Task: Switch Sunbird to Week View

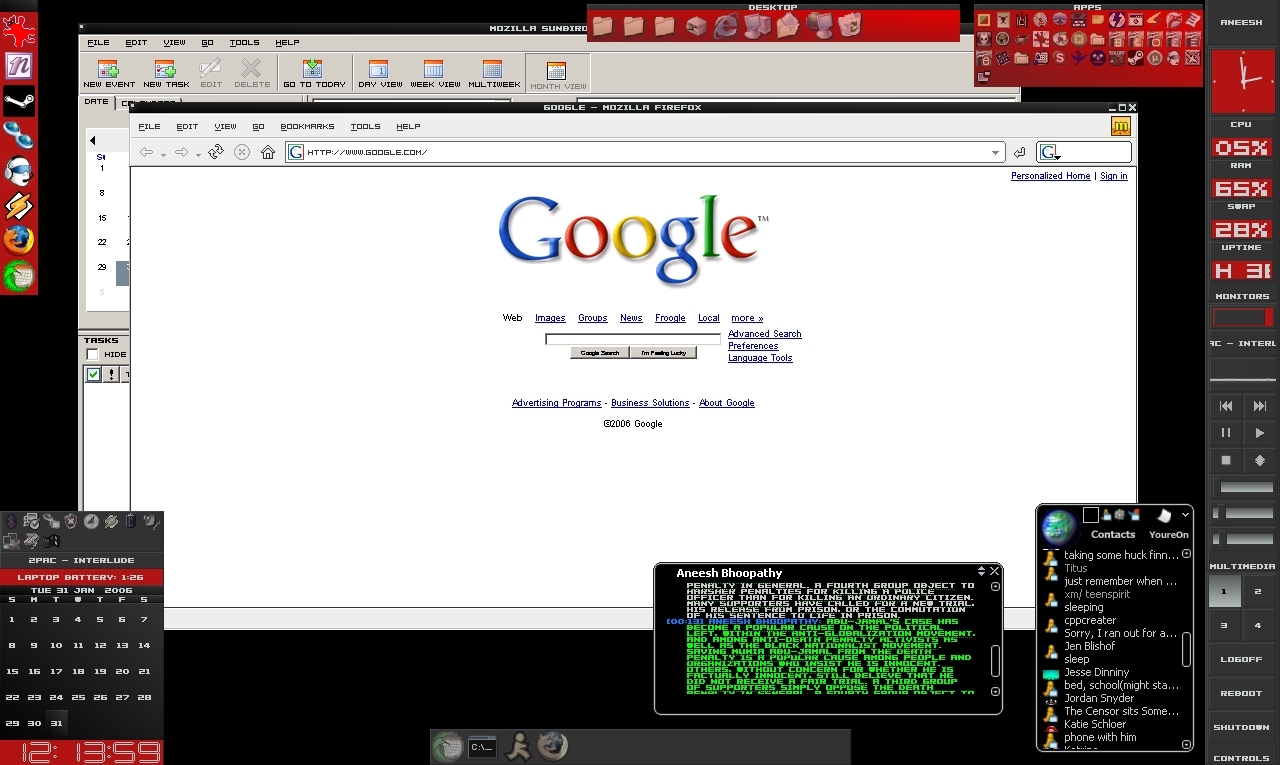Action: click(x=435, y=73)
